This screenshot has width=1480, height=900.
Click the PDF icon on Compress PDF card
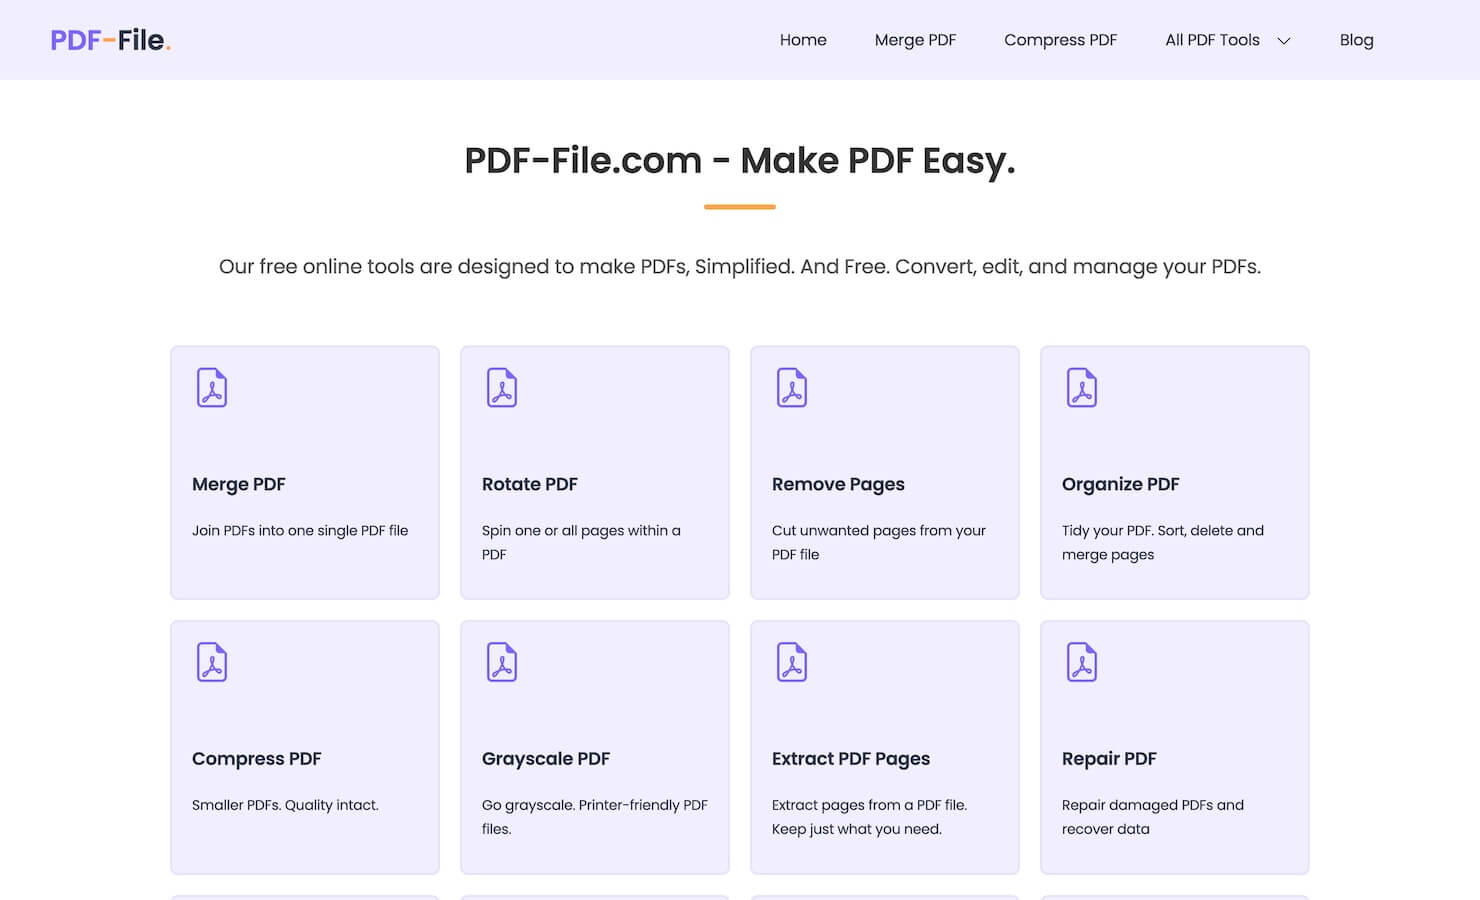pos(212,662)
